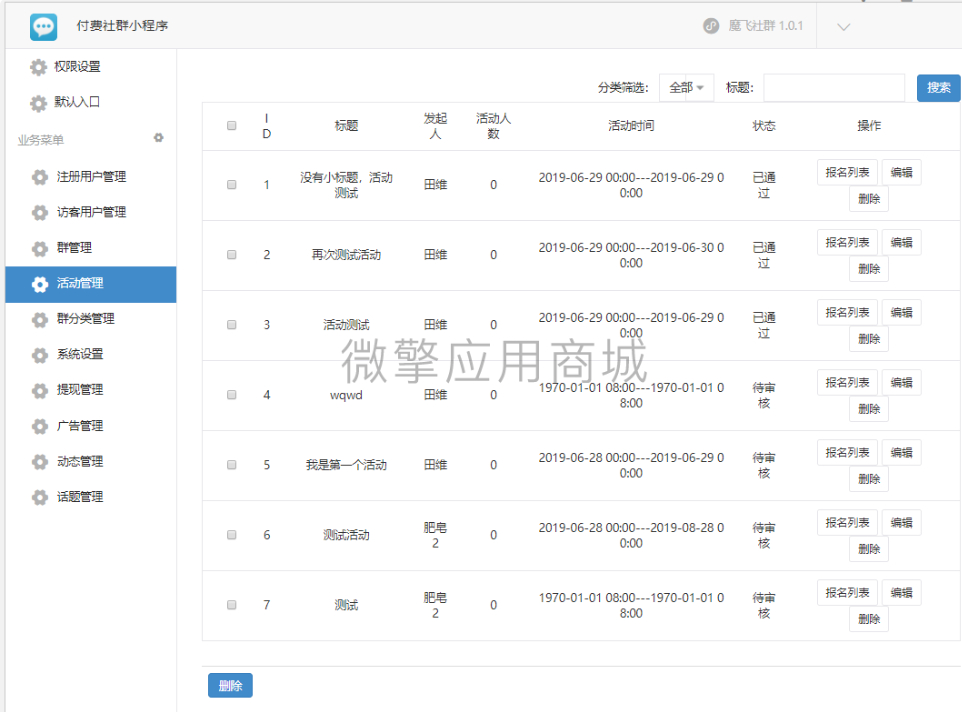Image resolution: width=962 pixels, height=712 pixels.
Task: Click the blue 搜索 button
Action: [938, 88]
